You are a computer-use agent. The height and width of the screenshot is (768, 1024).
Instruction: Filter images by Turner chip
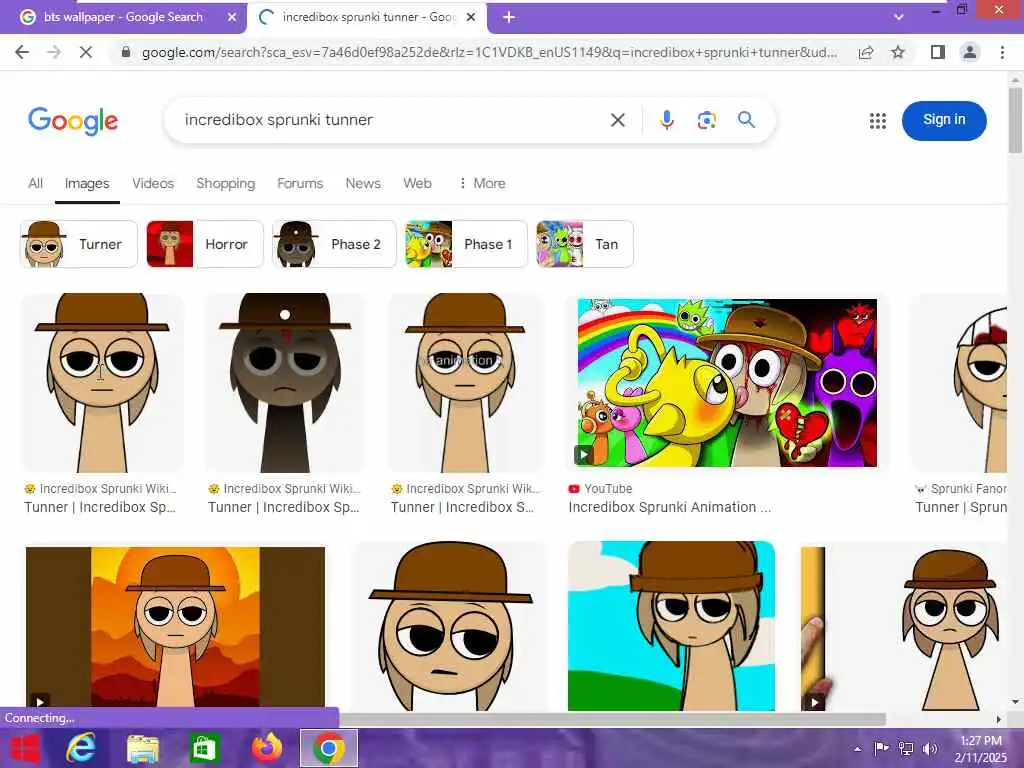pyautogui.click(x=78, y=244)
